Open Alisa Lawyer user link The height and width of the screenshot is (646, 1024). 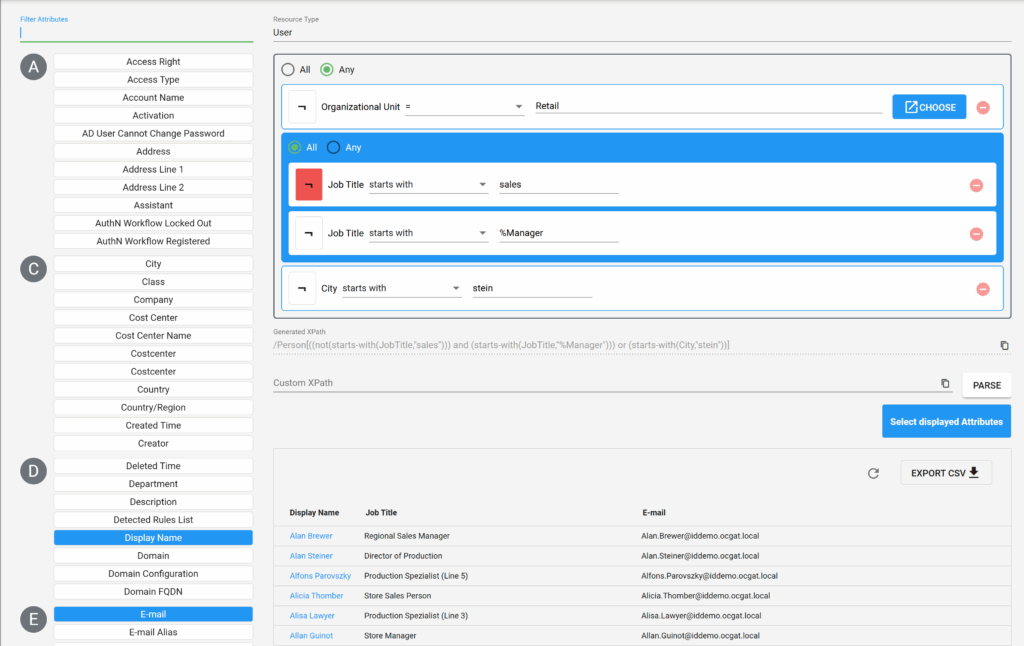[312, 615]
